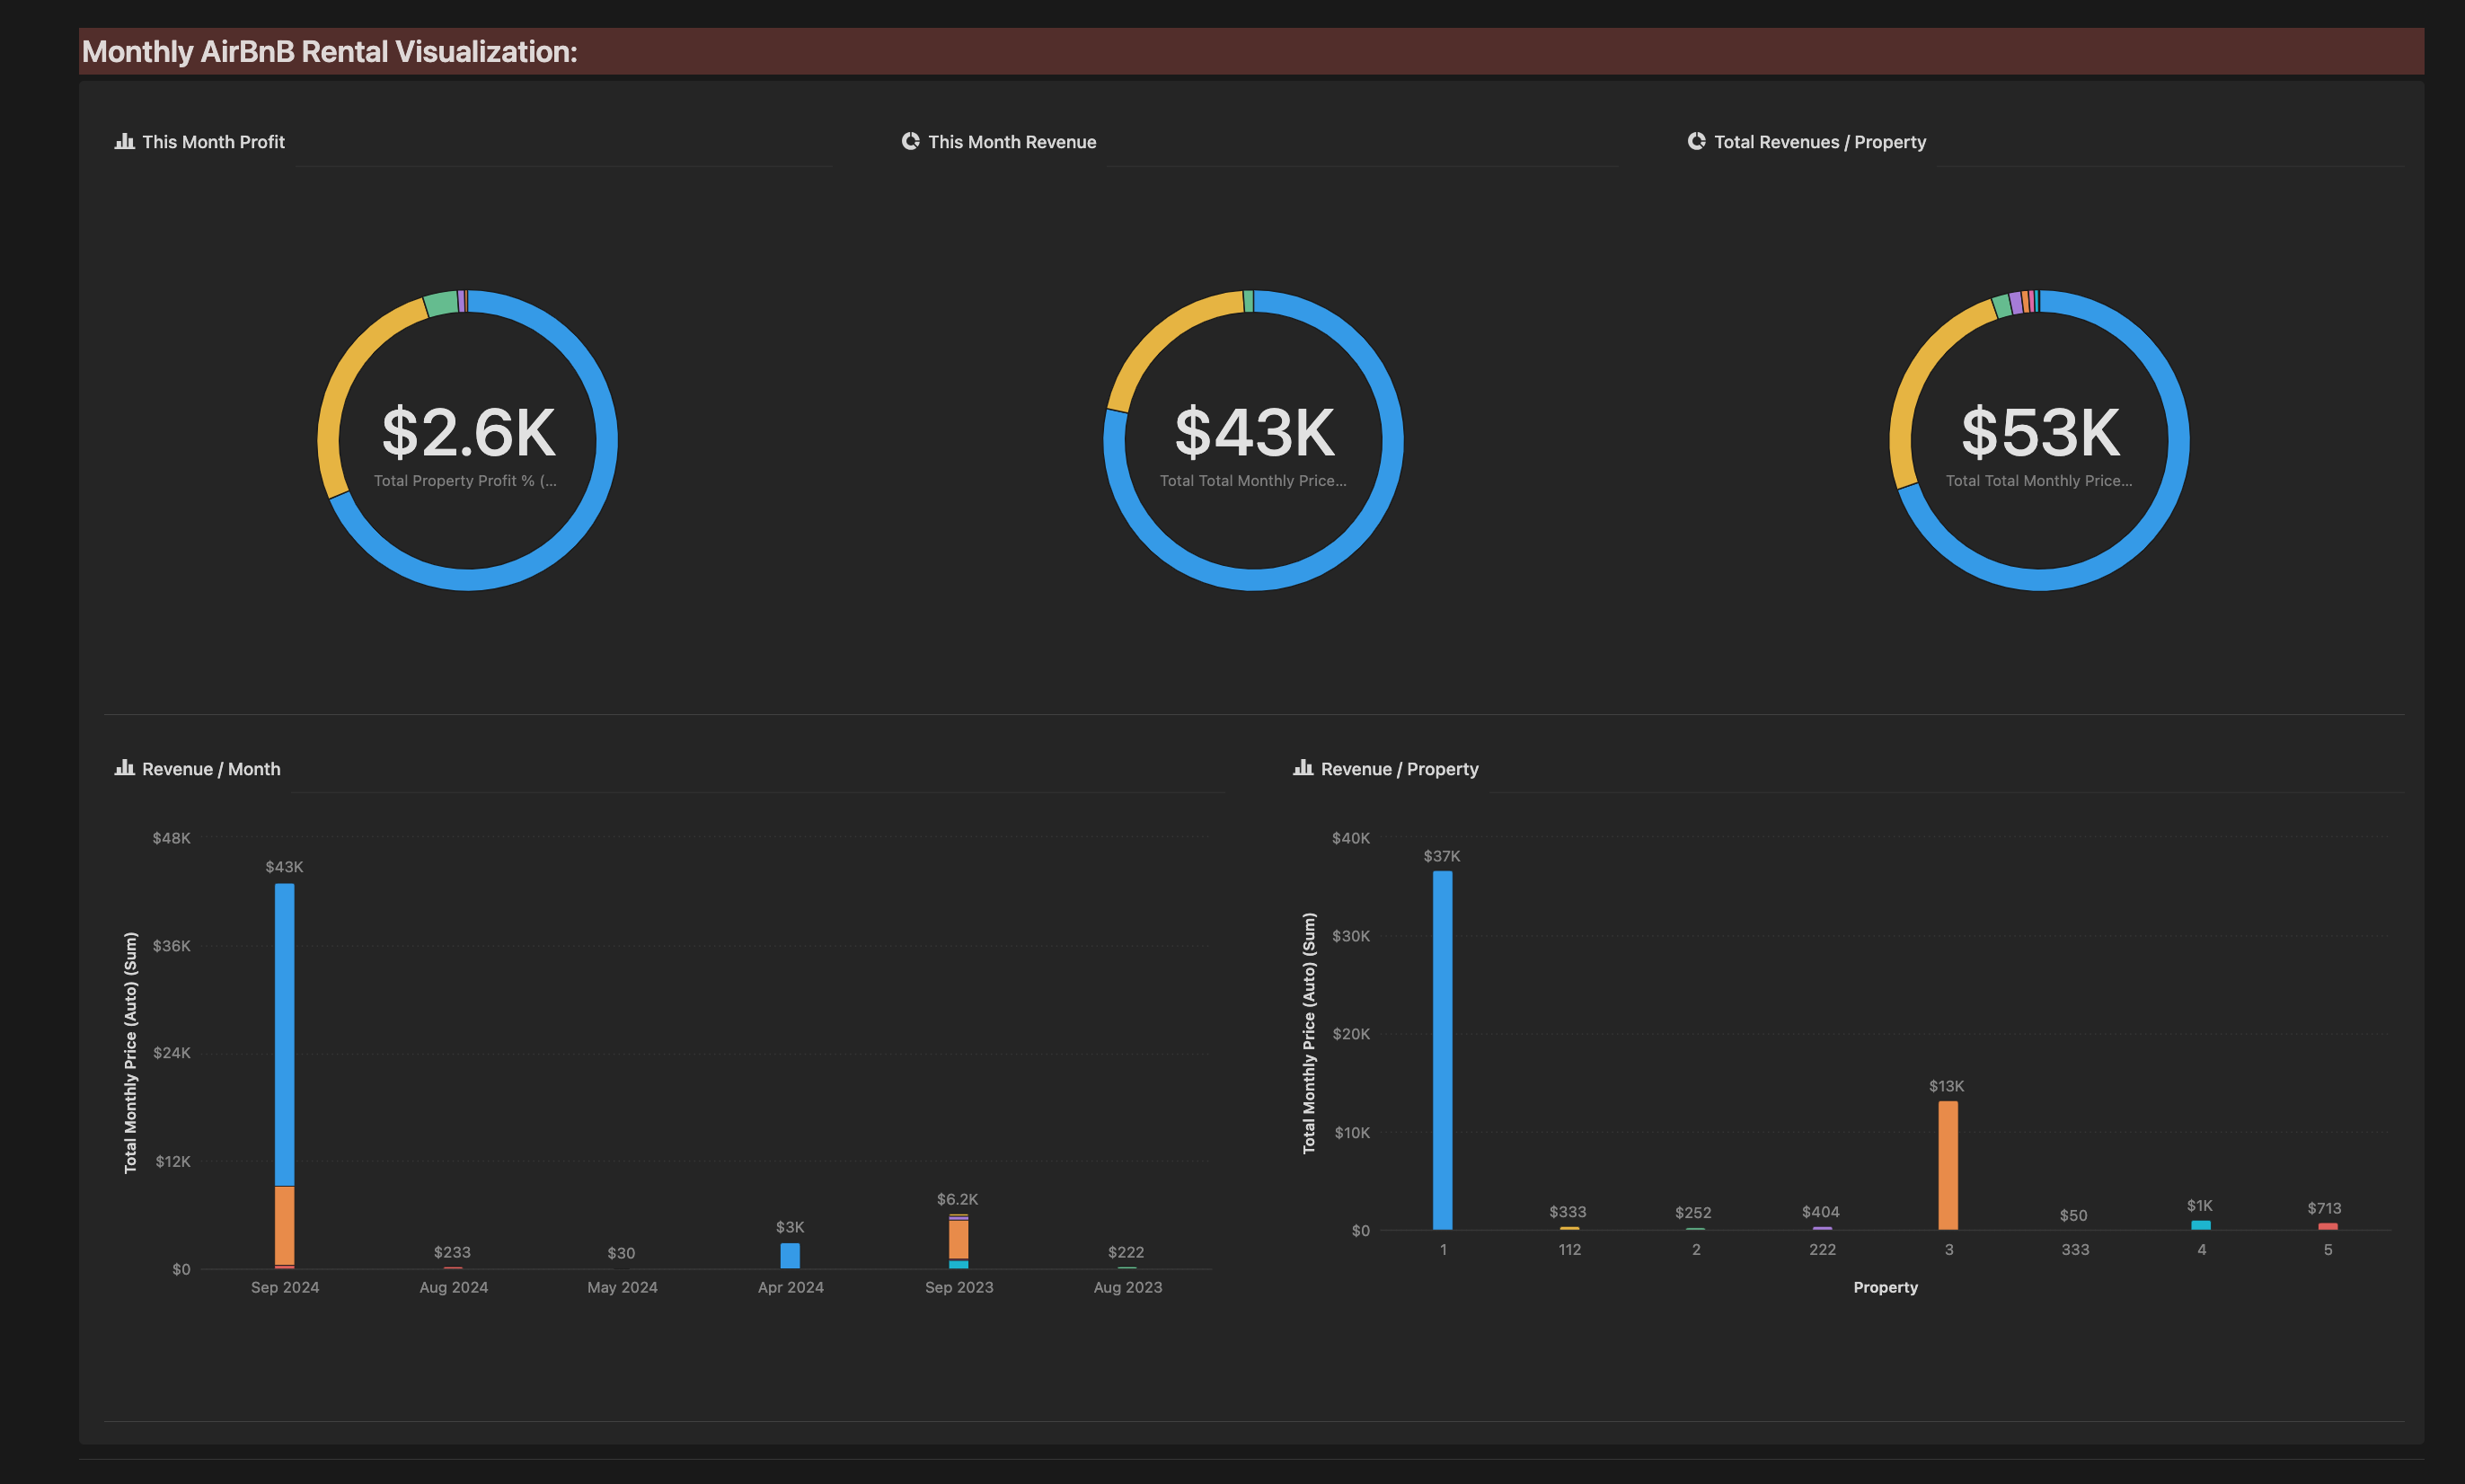This screenshot has height=1484, width=2465.
Task: Click the Sep 2024 axis label
Action: coord(285,1287)
